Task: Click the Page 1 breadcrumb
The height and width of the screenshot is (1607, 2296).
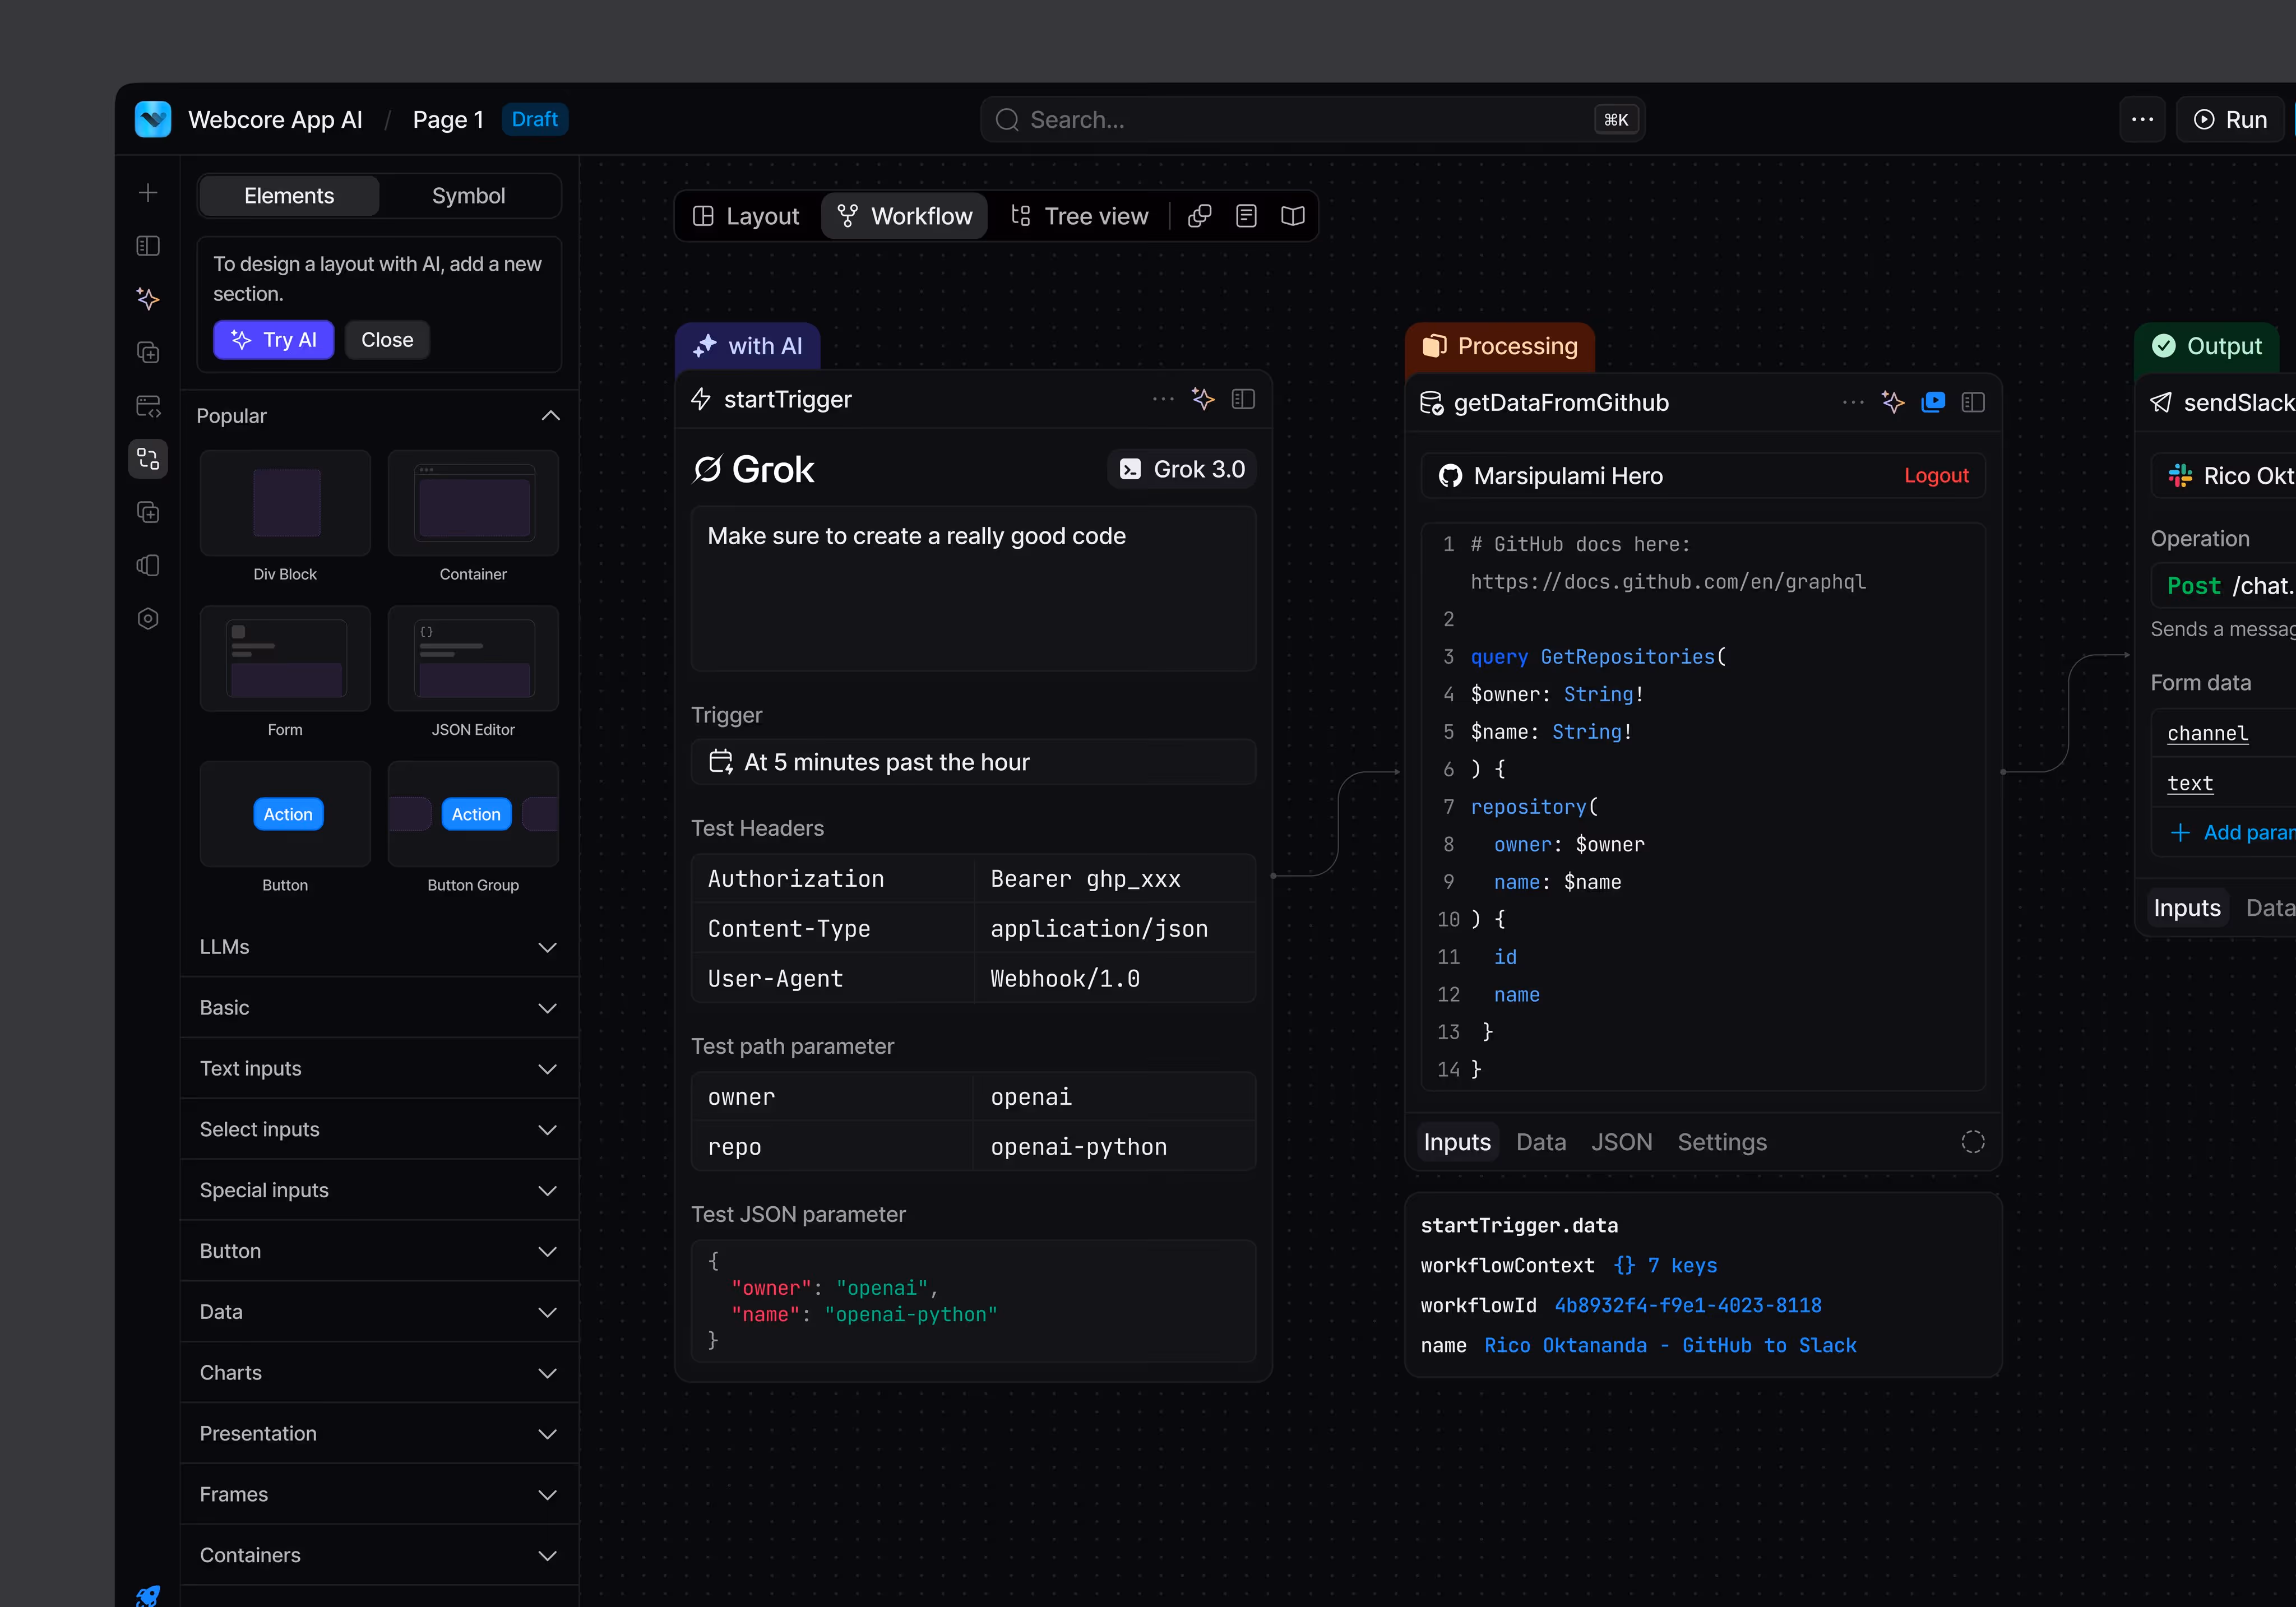Action: pos(448,119)
